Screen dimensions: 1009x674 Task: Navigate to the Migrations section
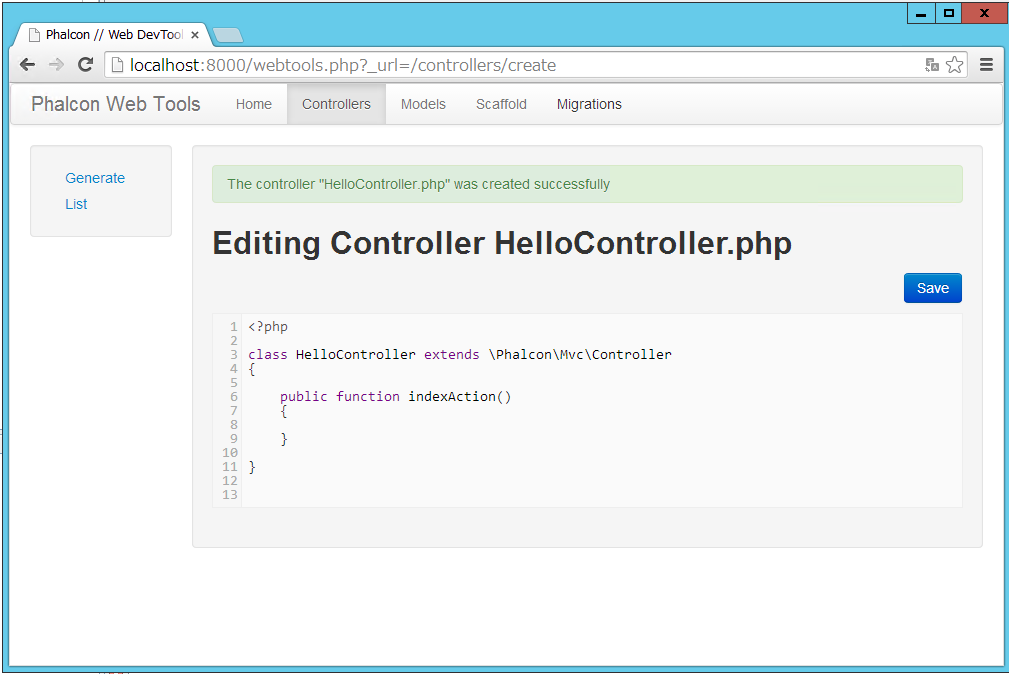pyautogui.click(x=589, y=104)
